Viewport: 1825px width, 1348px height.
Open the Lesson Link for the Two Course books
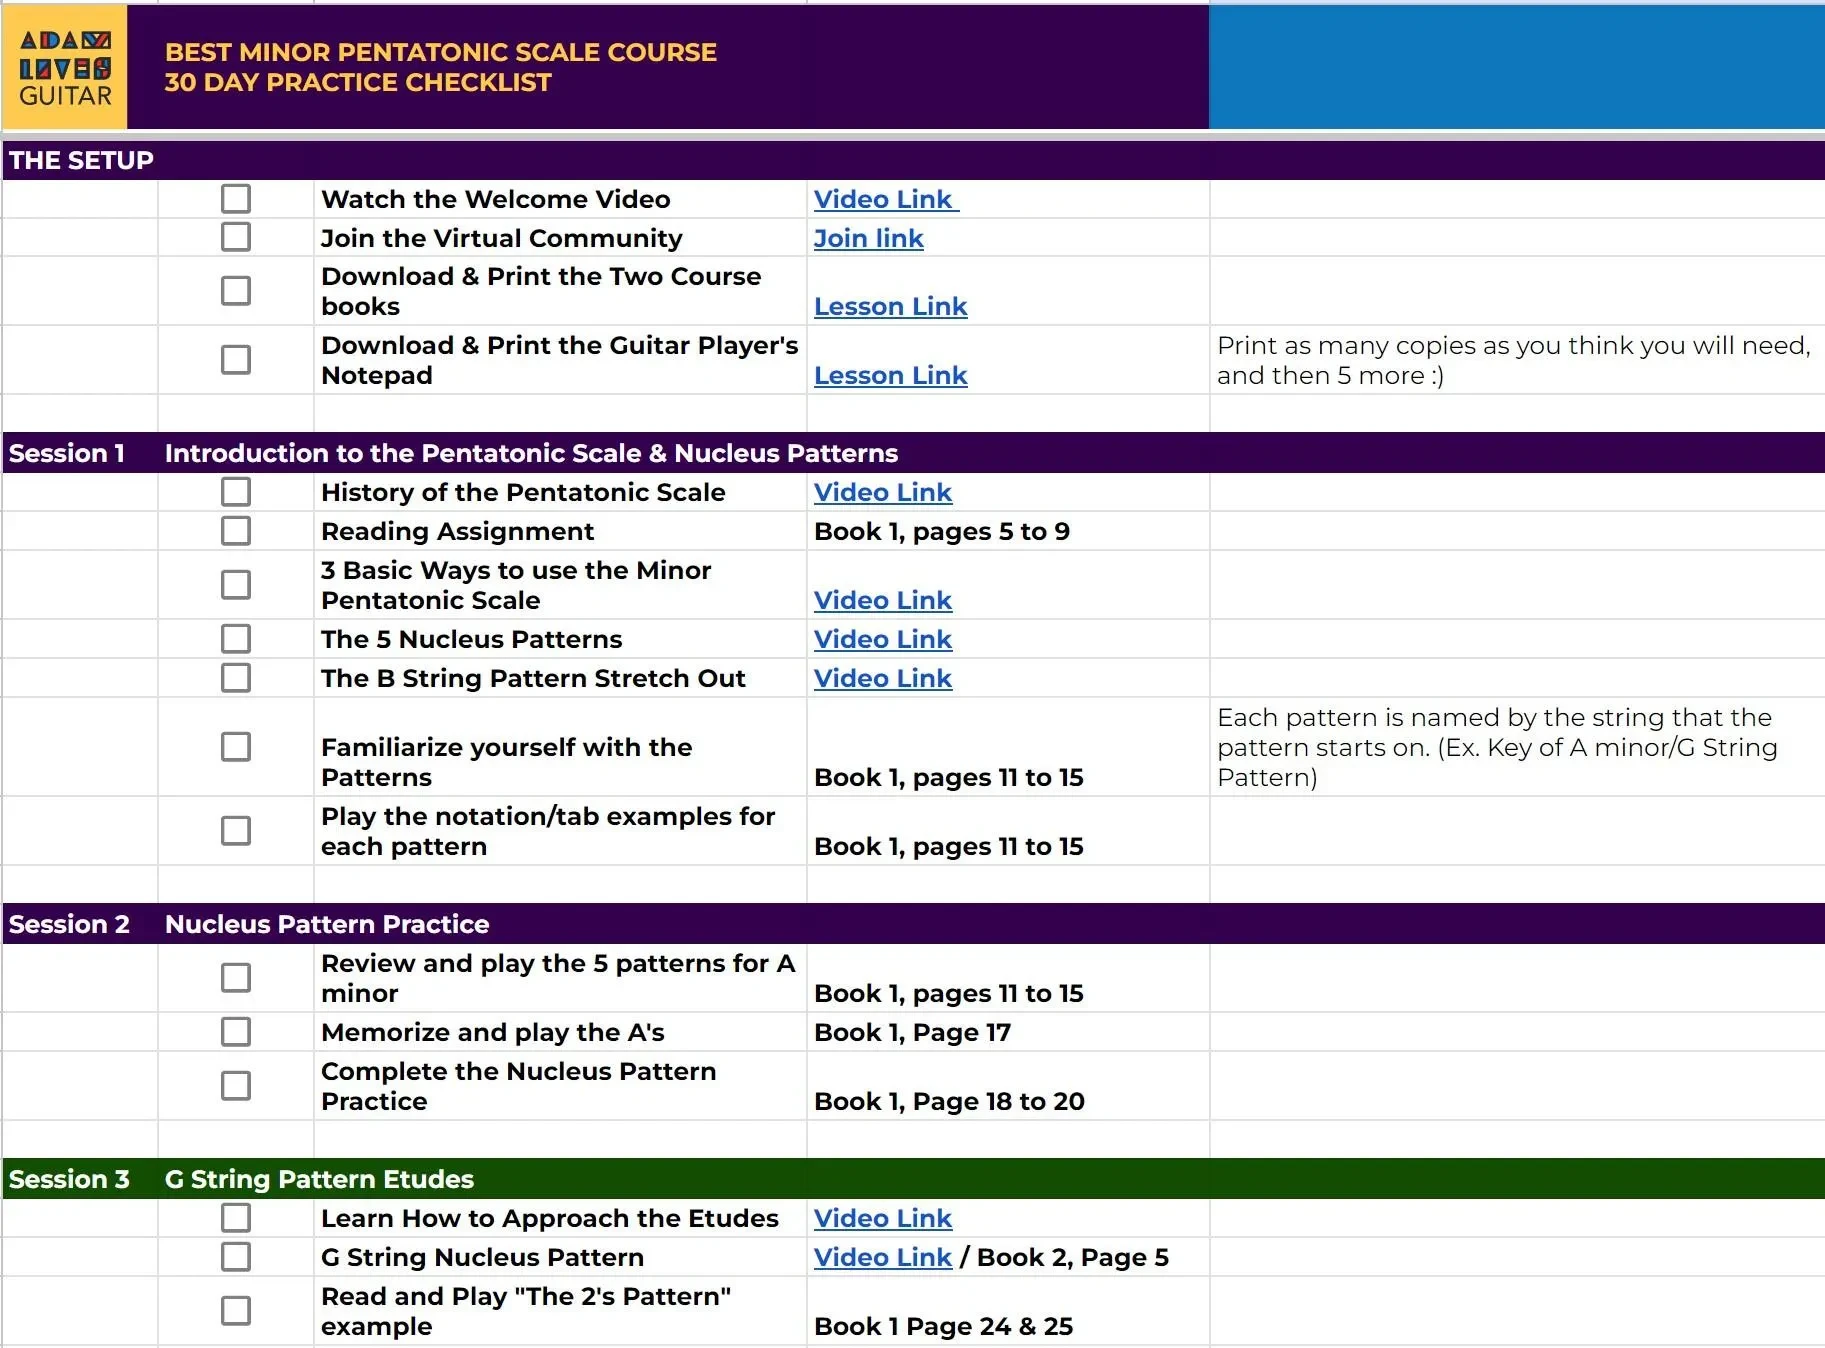890,306
